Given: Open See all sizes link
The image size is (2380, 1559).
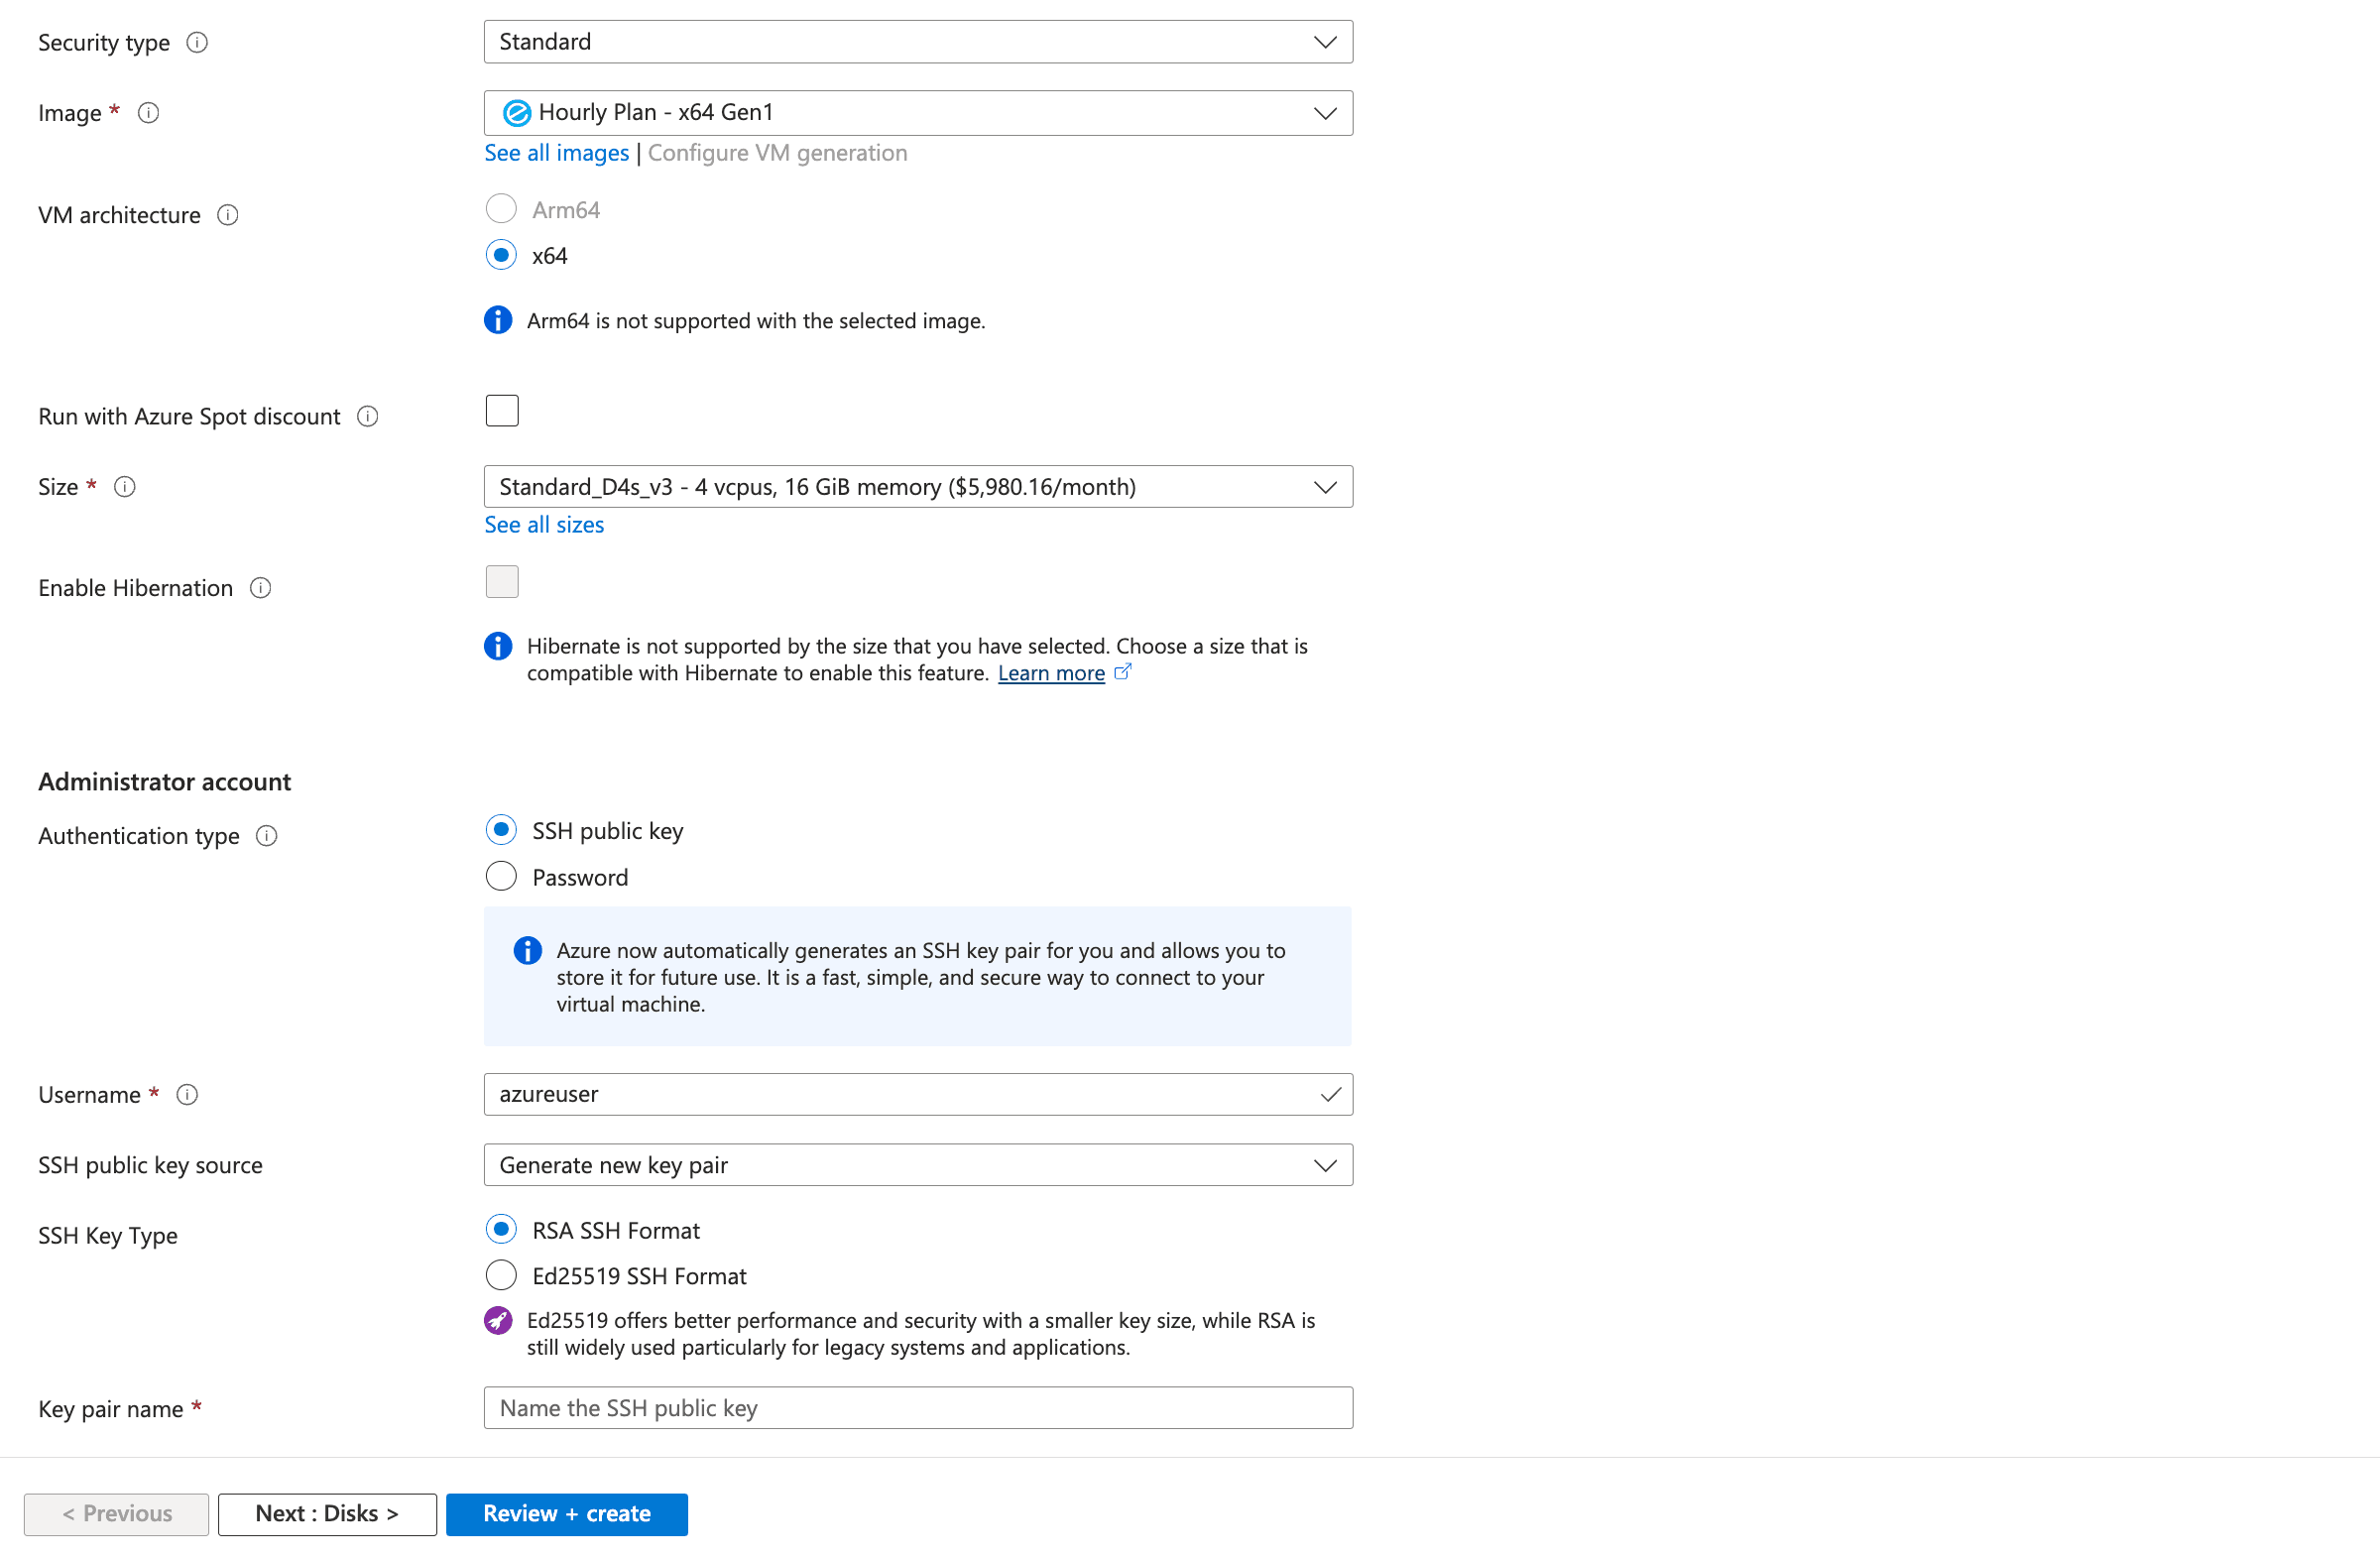Looking at the screenshot, I should [x=544, y=525].
